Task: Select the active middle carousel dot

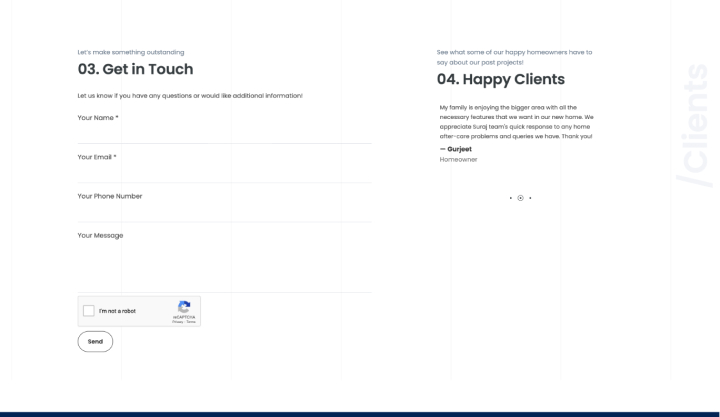Action: point(520,198)
